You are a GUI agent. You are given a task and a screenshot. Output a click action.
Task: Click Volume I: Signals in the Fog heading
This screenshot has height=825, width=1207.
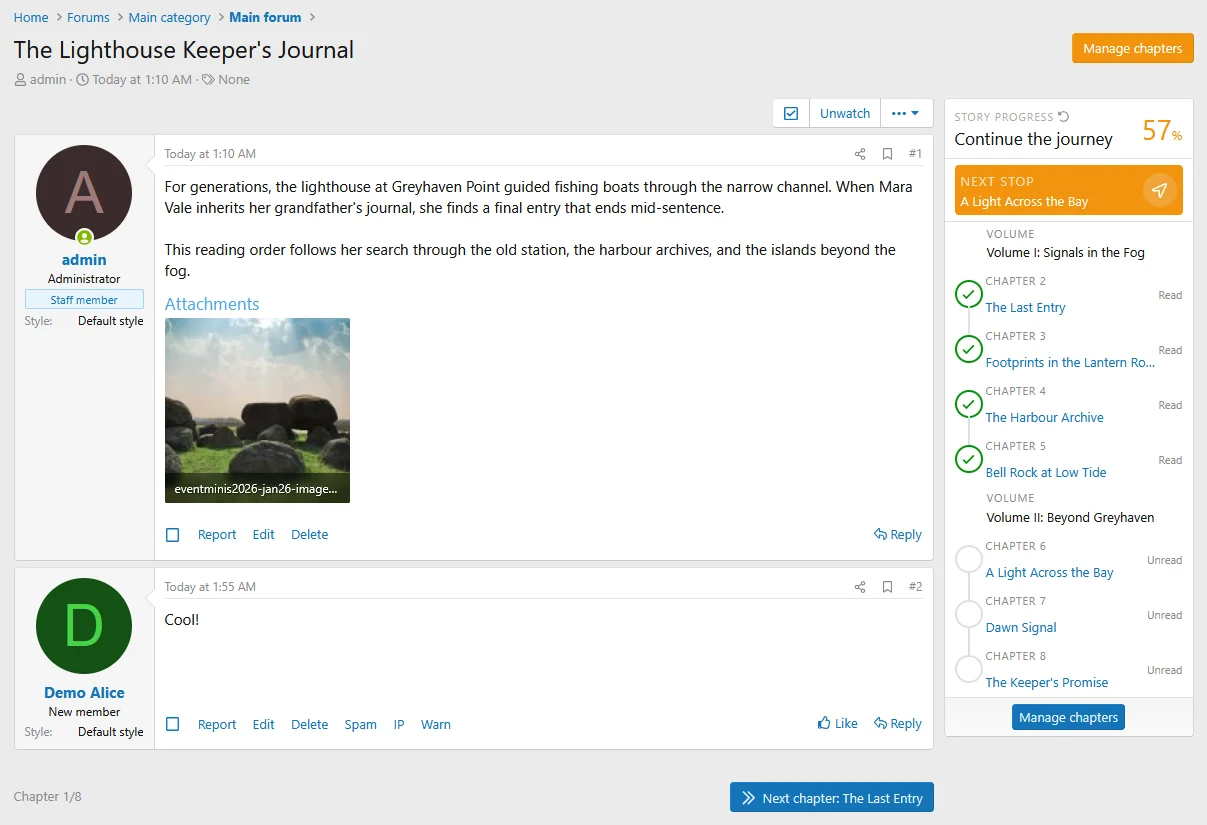[x=1065, y=253]
